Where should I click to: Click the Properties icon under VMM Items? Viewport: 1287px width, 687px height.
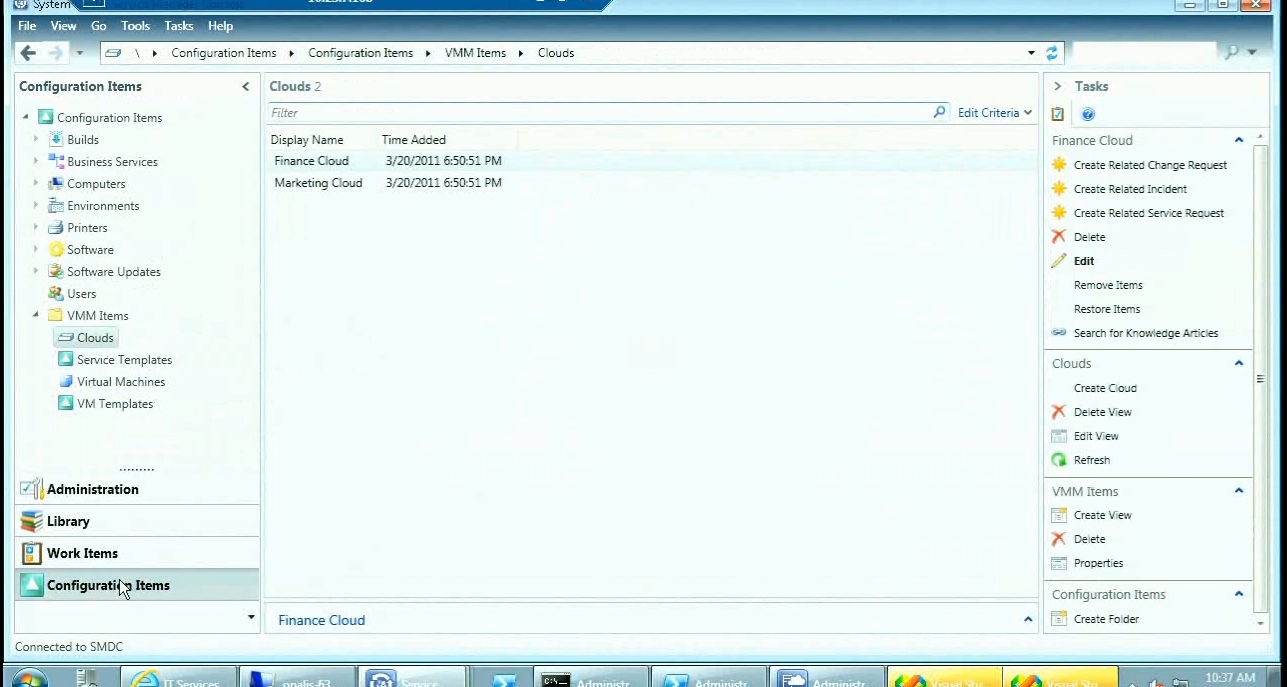tap(1059, 563)
